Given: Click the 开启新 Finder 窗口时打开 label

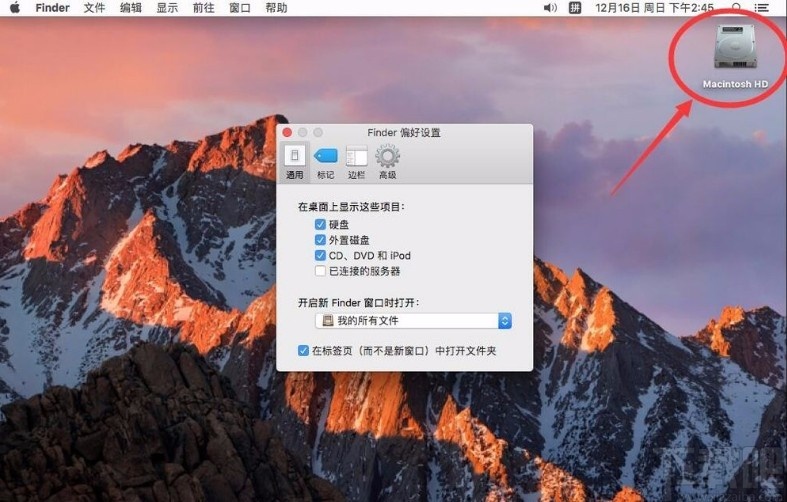Looking at the screenshot, I should [359, 303].
